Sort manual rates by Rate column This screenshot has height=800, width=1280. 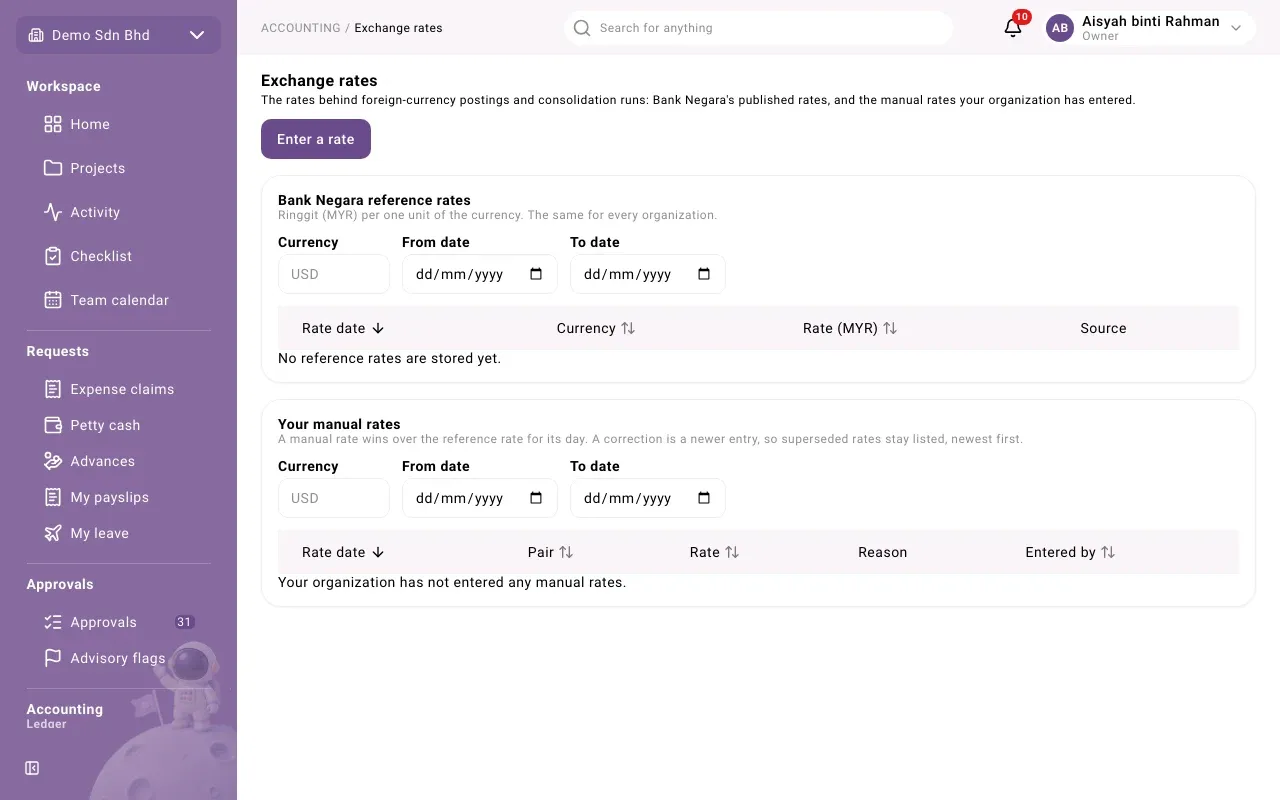point(715,552)
